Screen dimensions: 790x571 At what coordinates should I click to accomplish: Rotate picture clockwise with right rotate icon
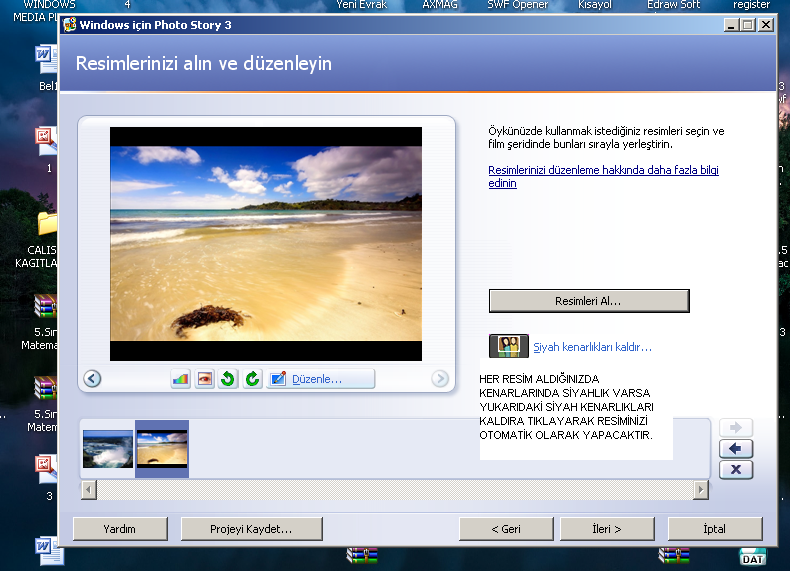[x=252, y=379]
